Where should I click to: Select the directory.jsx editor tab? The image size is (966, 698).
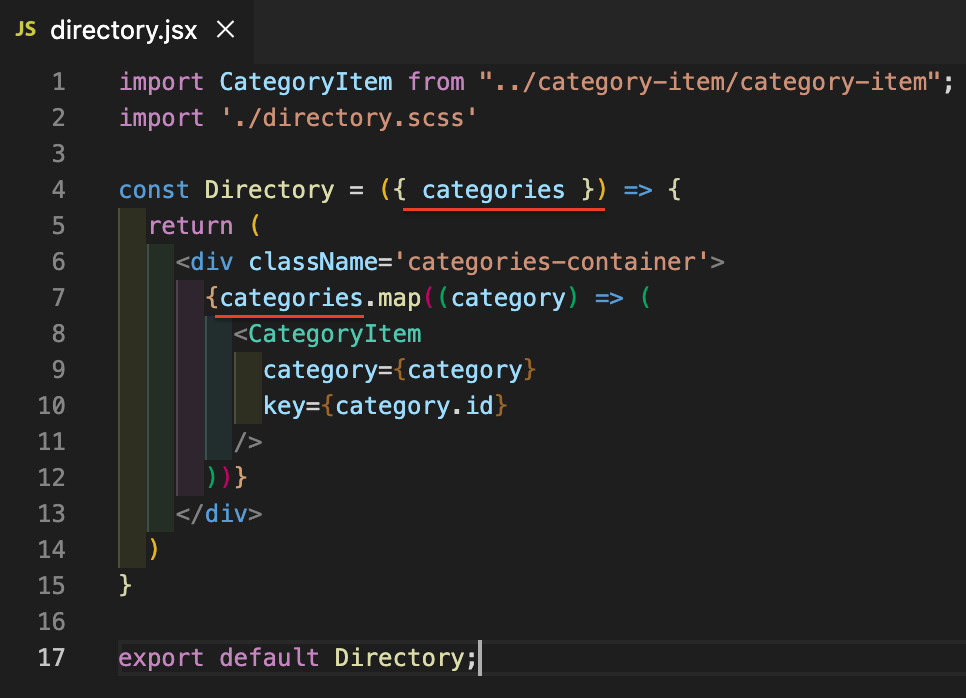(x=126, y=30)
